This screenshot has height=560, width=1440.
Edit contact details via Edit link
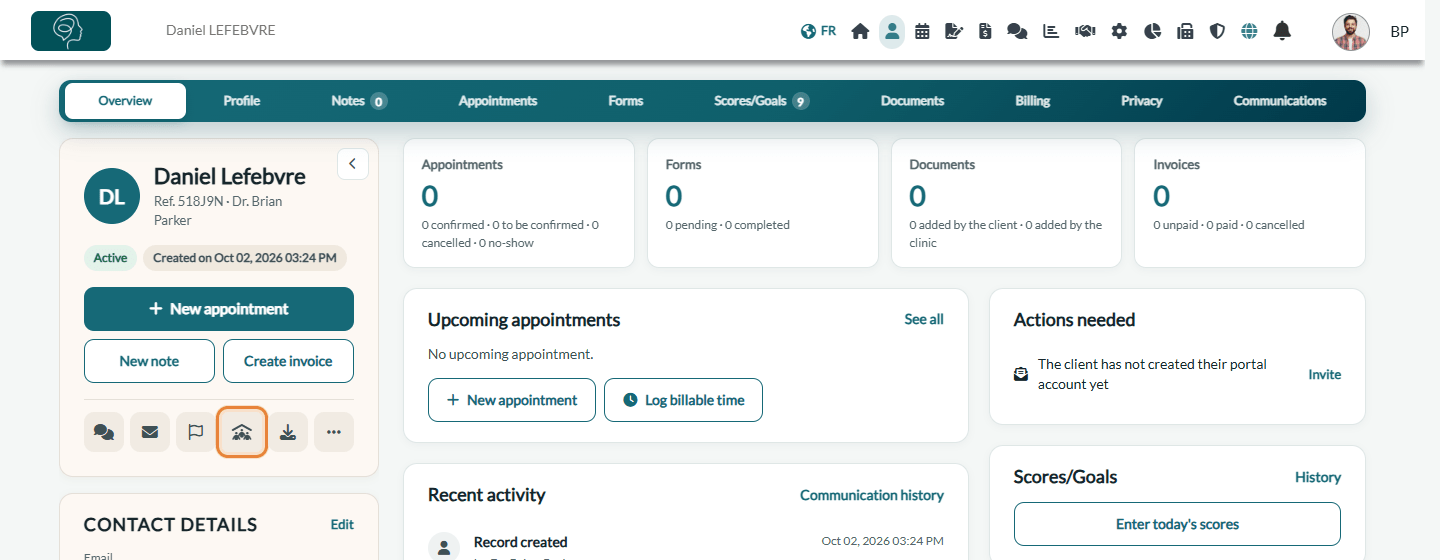pos(342,524)
